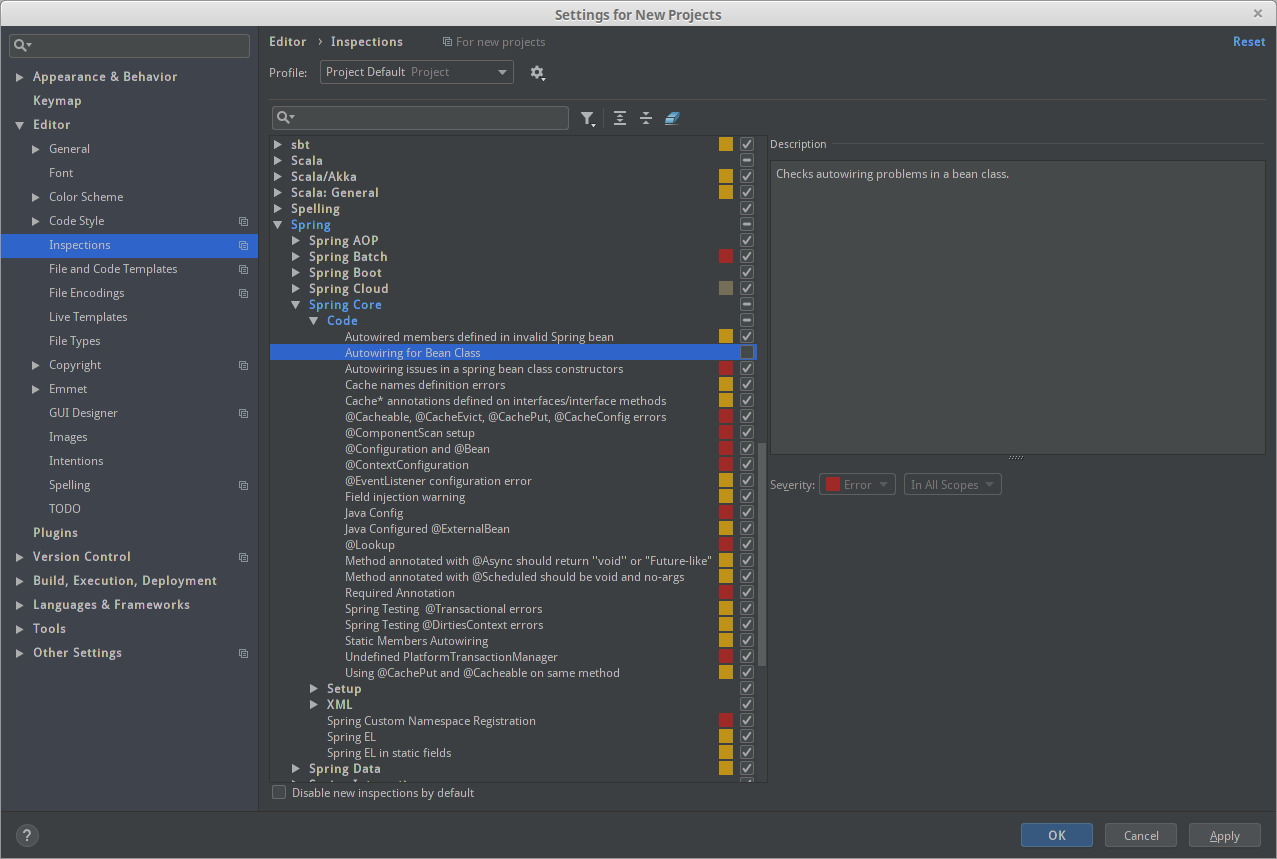Click the project-level icon beside Code Style
Screen dimensions: 1277x859
click(243, 221)
